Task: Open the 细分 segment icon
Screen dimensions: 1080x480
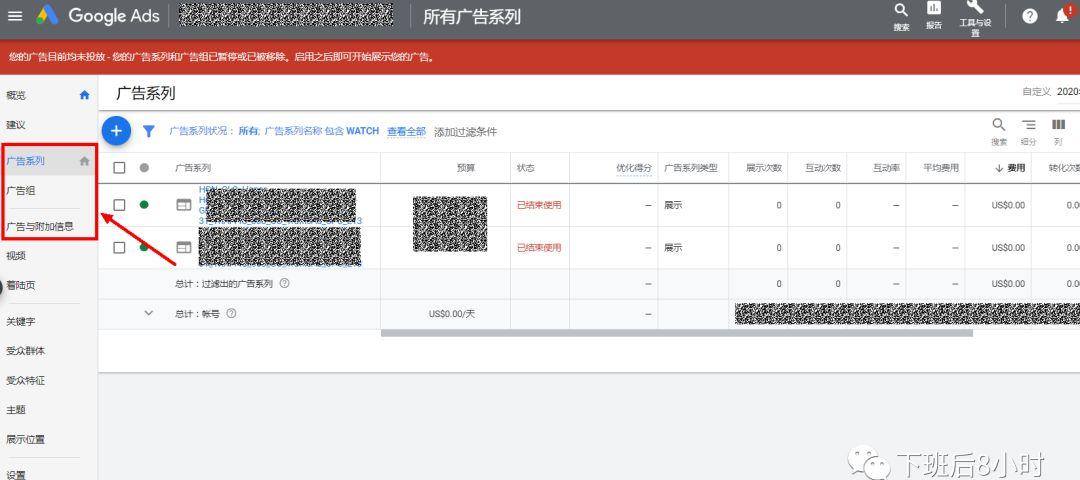Action: (x=1028, y=131)
